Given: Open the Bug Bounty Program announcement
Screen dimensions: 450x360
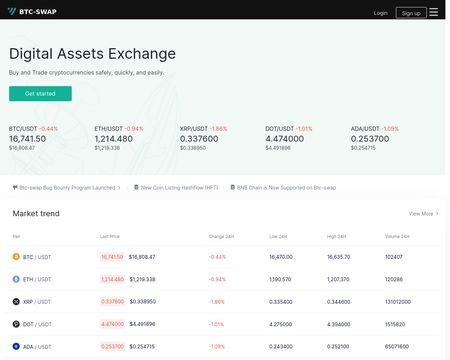Looking at the screenshot, I should (x=67, y=188).
